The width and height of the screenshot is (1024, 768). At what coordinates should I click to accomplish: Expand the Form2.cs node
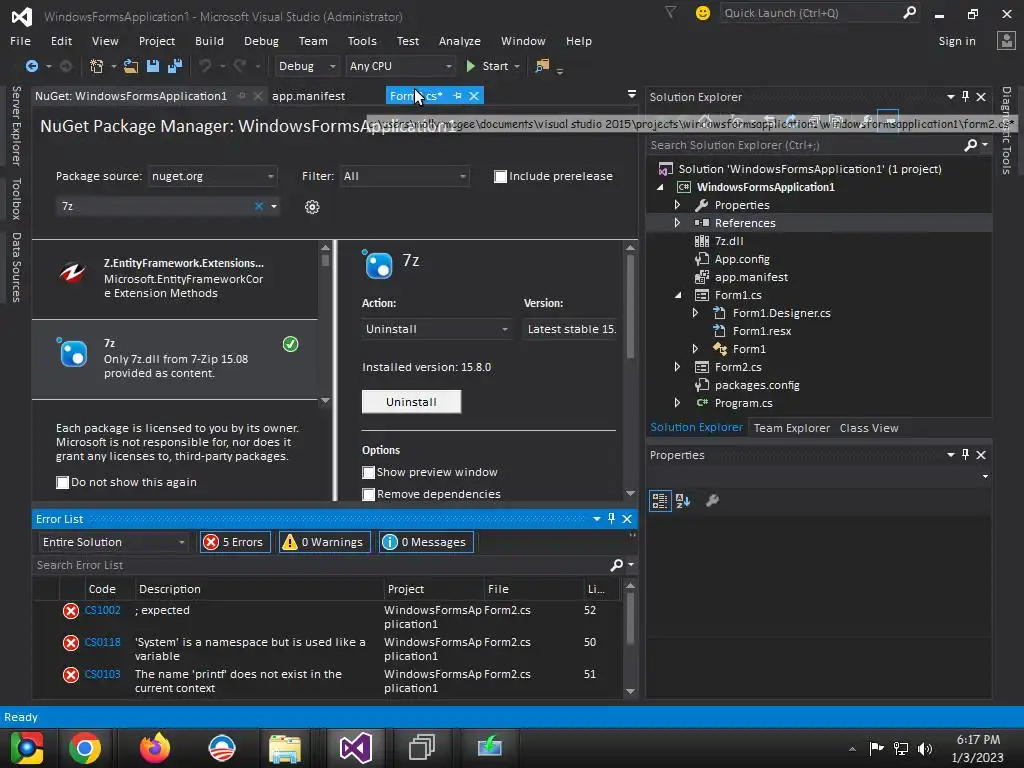coord(677,367)
